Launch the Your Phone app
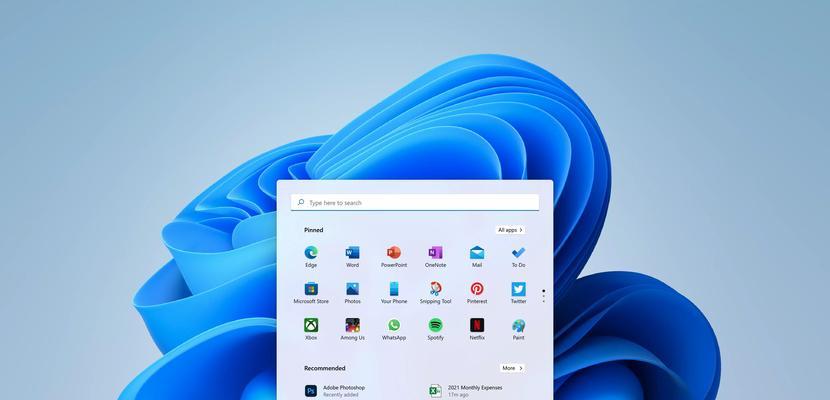The image size is (830, 400). [x=394, y=293]
